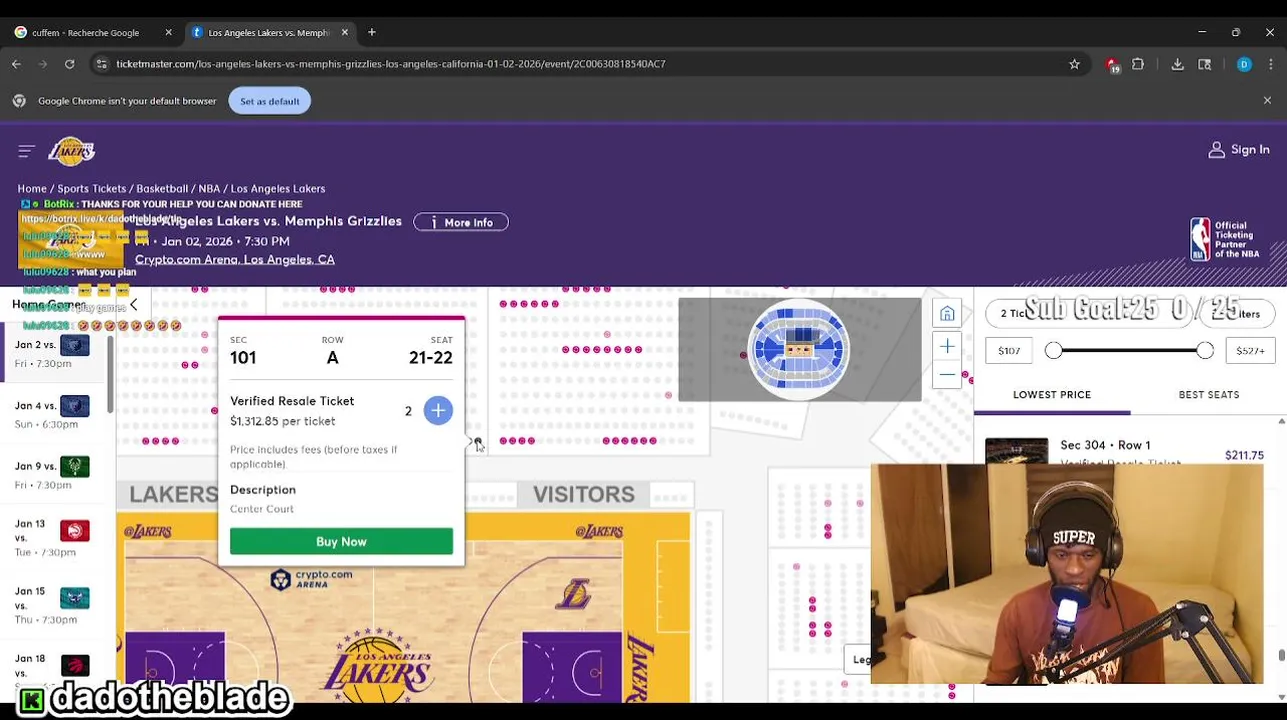Image resolution: width=1287 pixels, height=720 pixels.
Task: Open Chrome extensions puzzle icon
Action: 1138,64
